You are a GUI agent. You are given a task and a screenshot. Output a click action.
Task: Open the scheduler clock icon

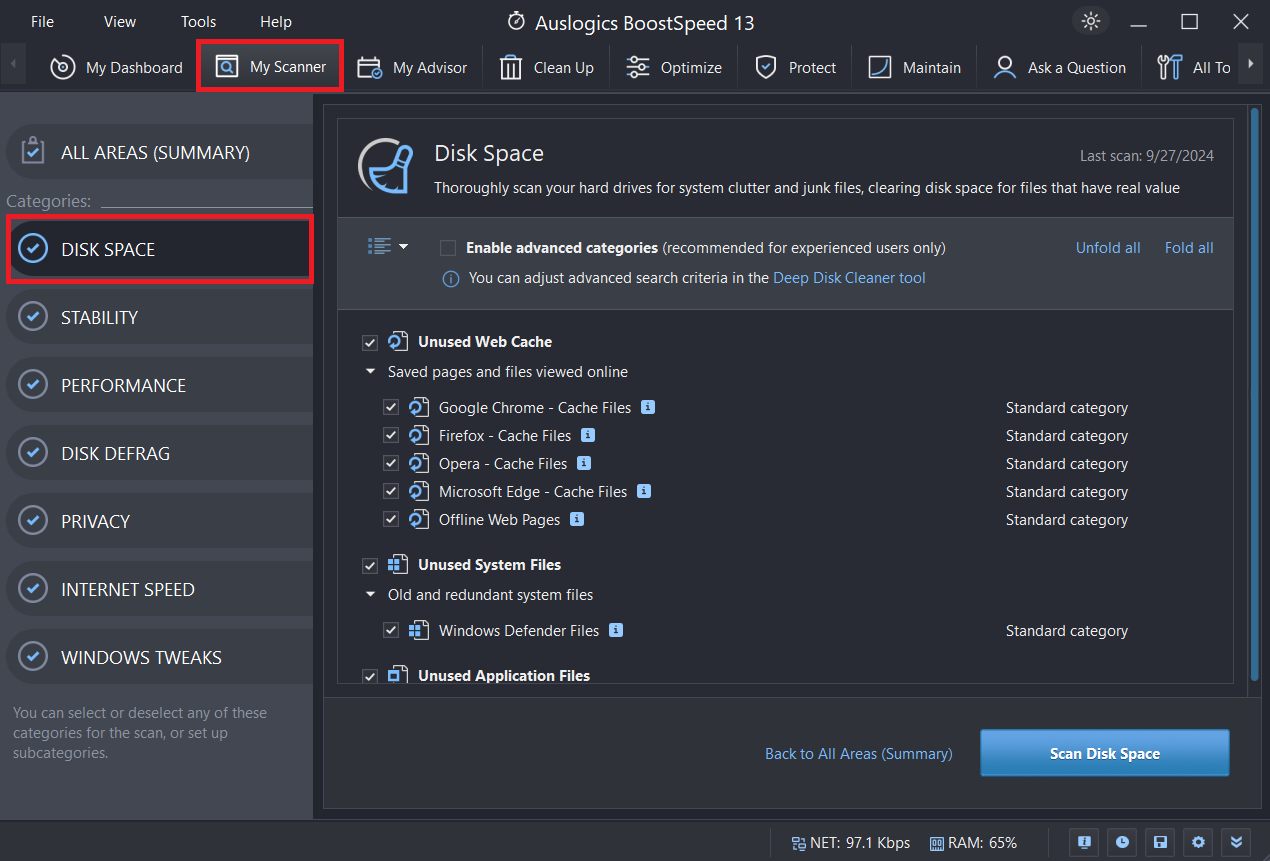[x=1122, y=842]
